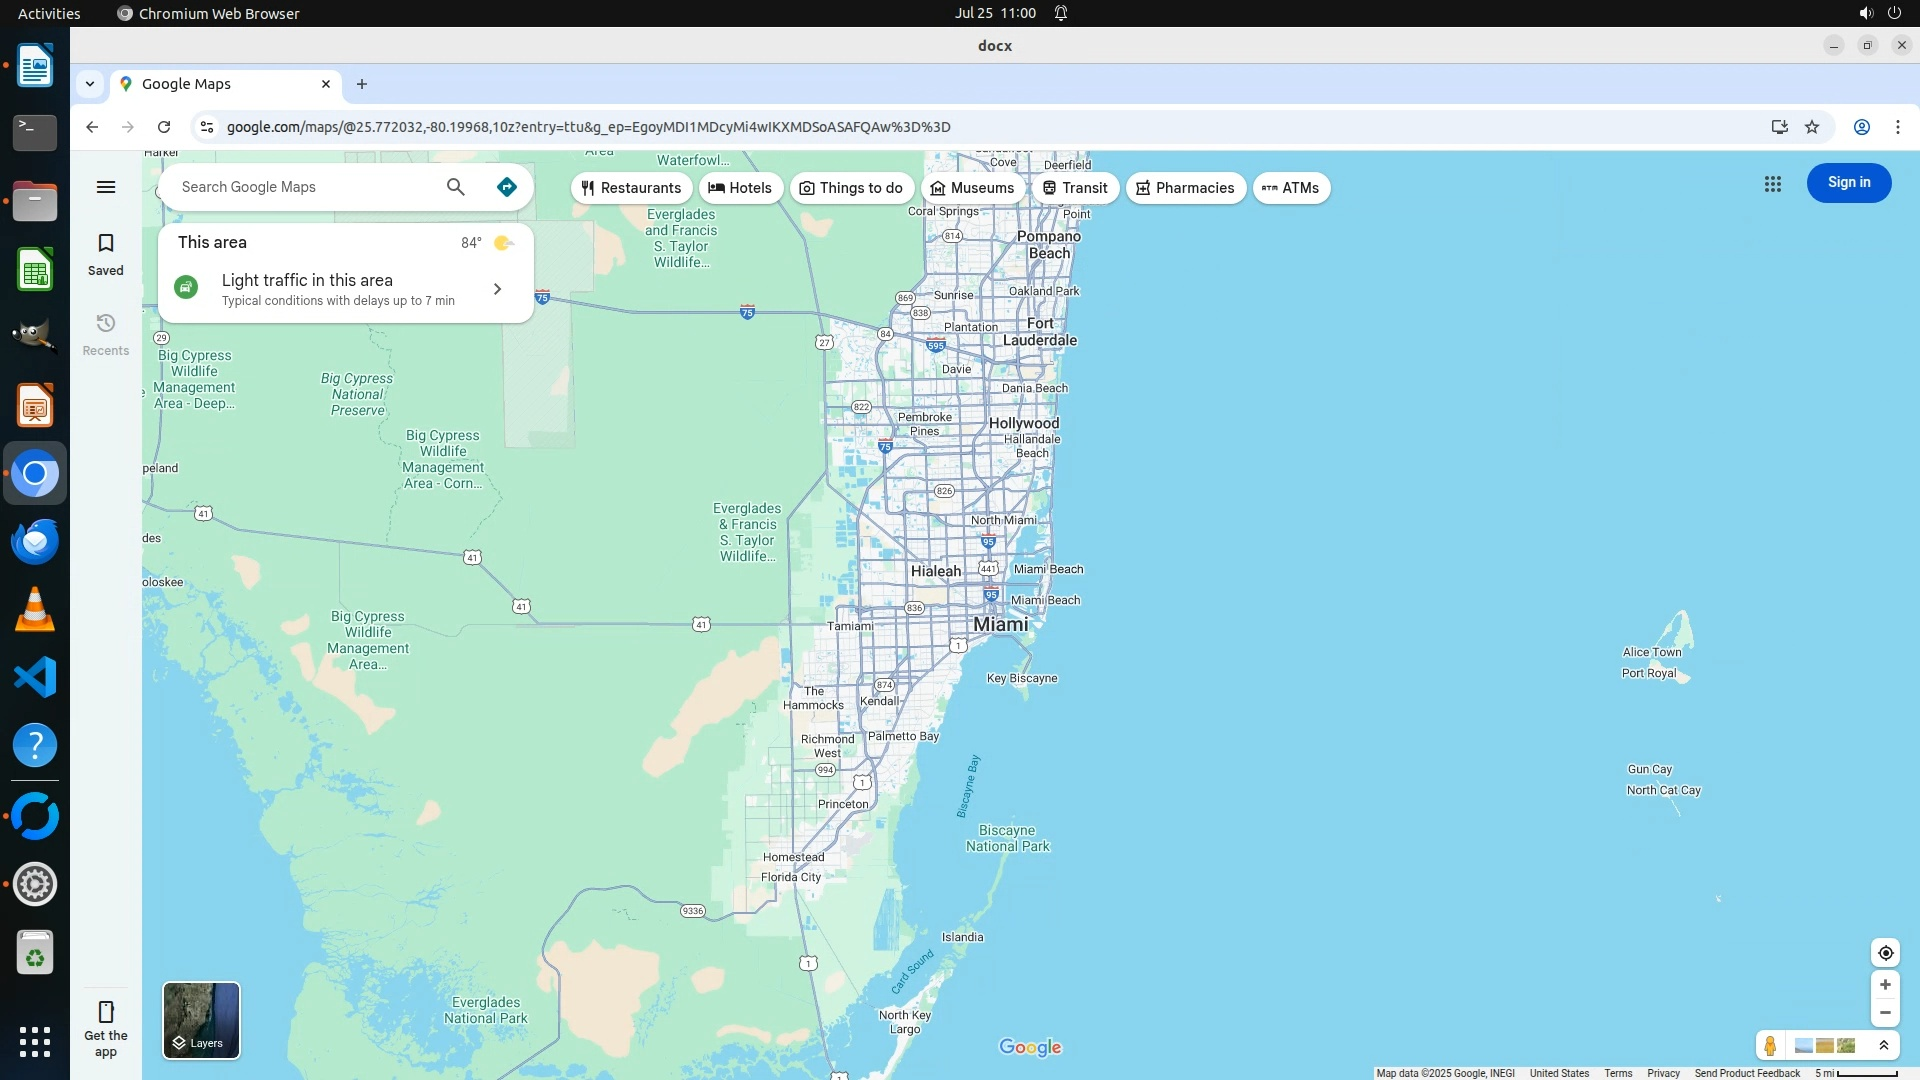Open the Google Maps hamburger menu
The height and width of the screenshot is (1080, 1920).
pyautogui.click(x=106, y=187)
